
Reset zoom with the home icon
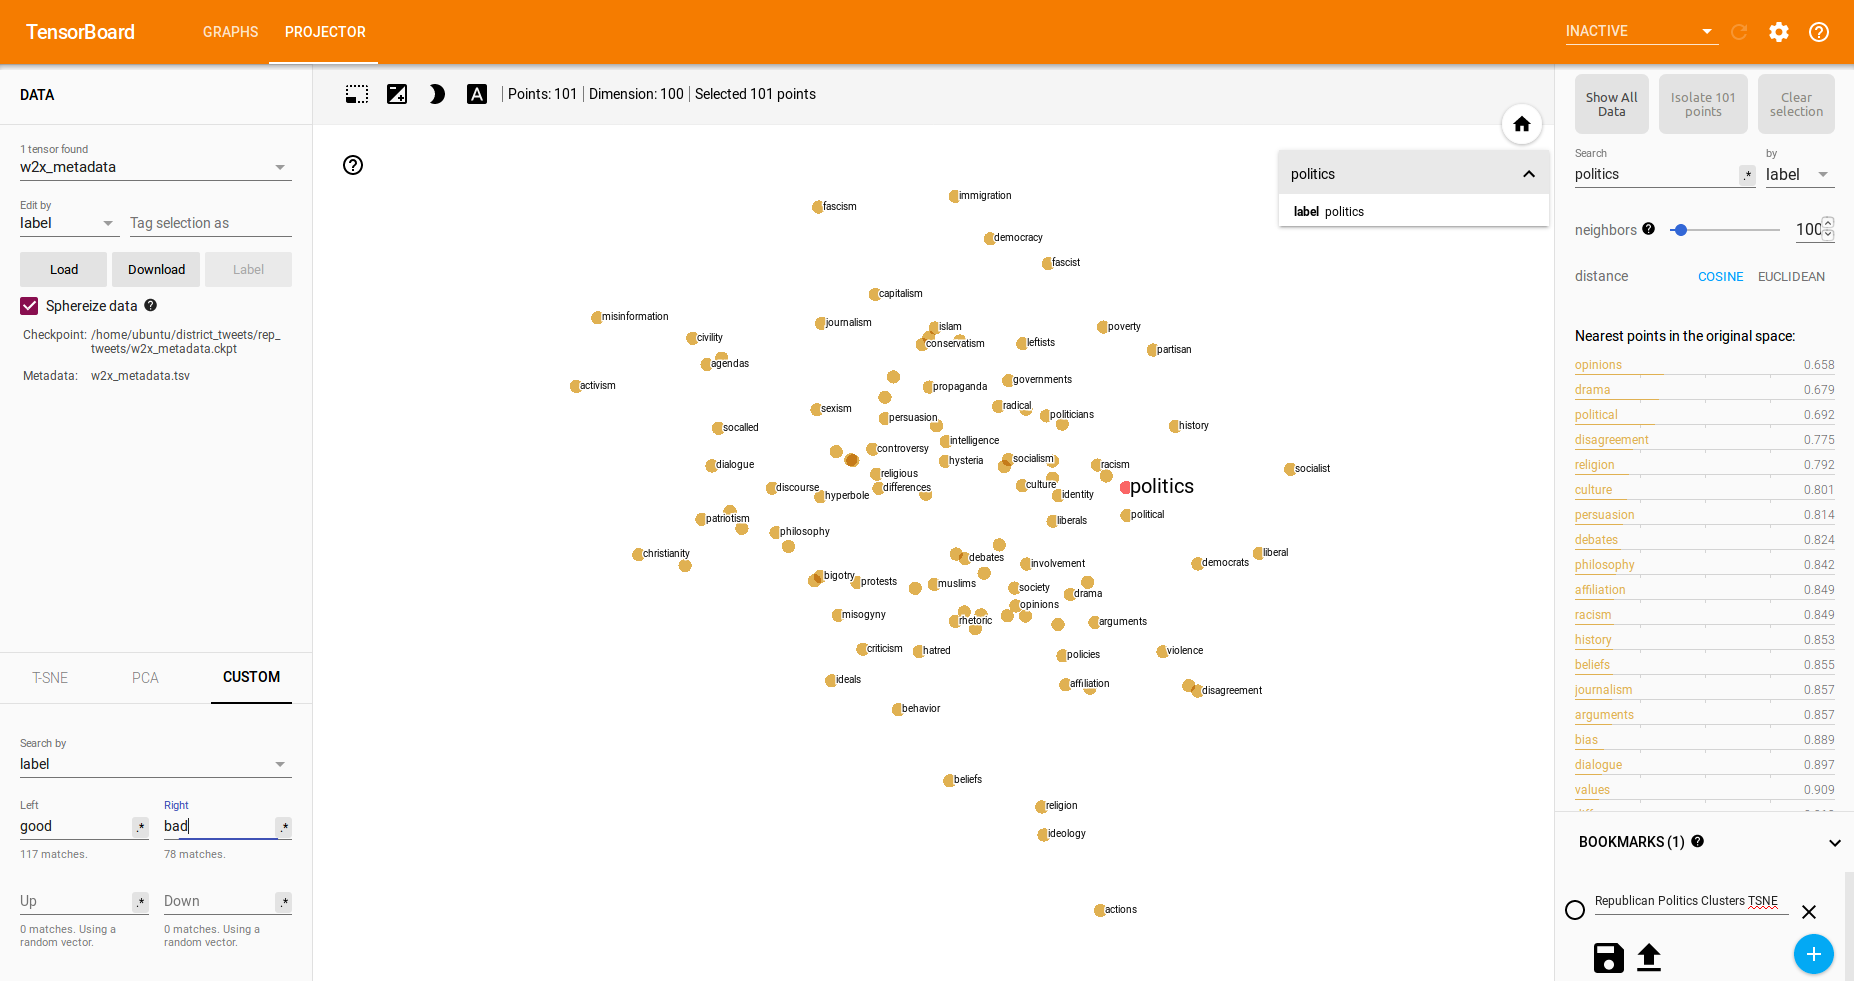[1521, 124]
